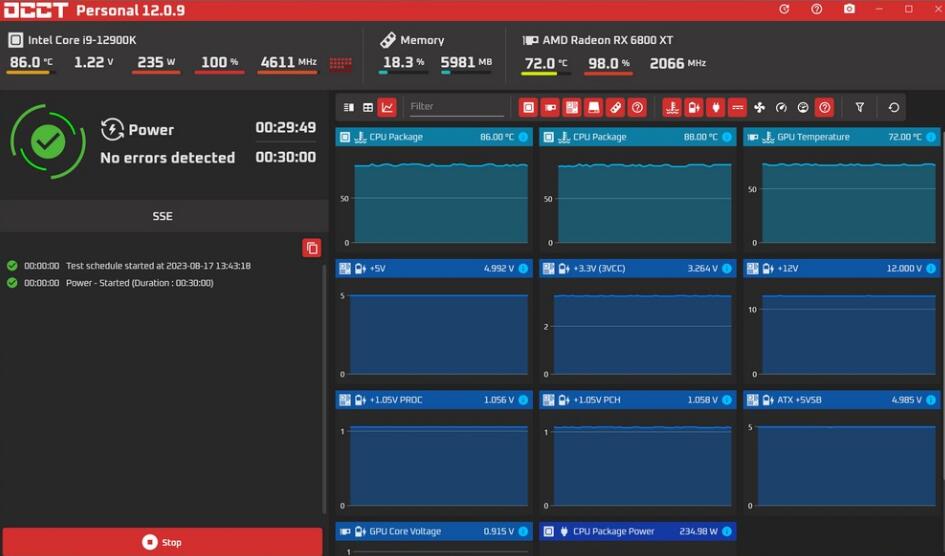Viewport: 945px width, 556px height.
Task: Click the reset graphs icon in toolbar
Action: tap(894, 107)
